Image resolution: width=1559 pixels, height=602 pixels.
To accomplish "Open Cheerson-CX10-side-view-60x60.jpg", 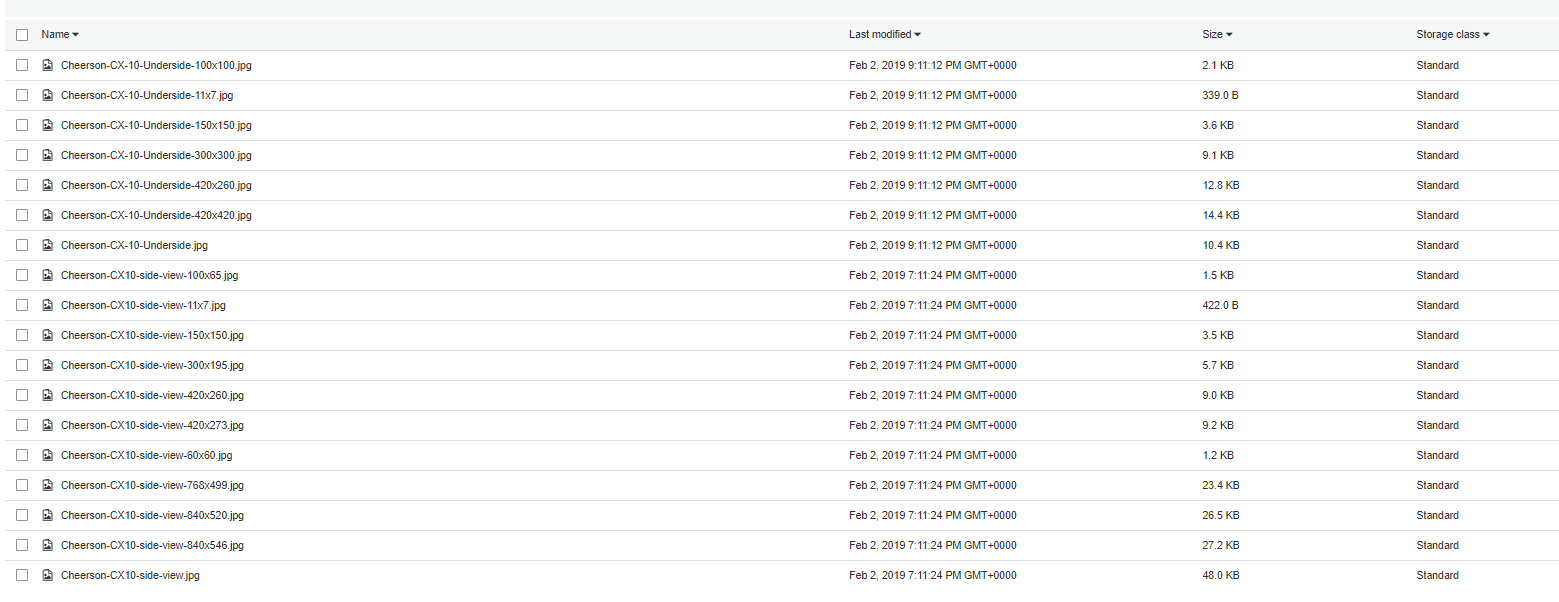I will pyautogui.click(x=145, y=454).
